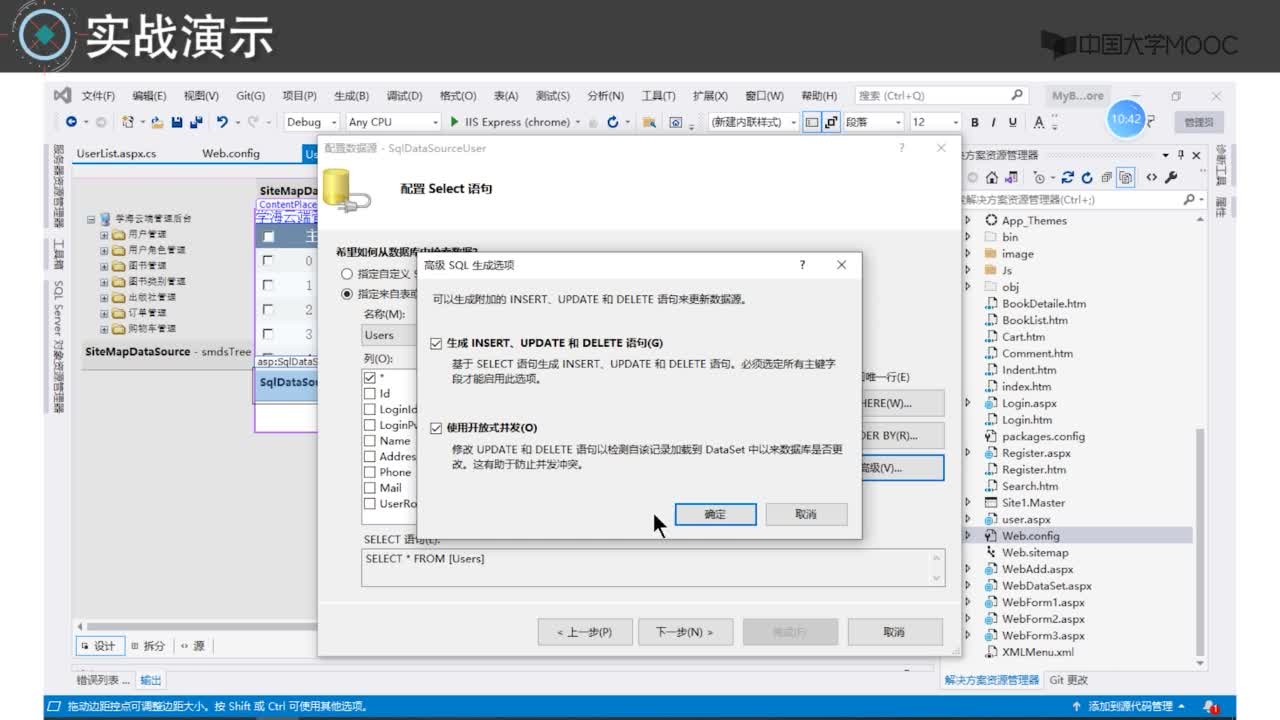Open the 文件(F) menu

[x=98, y=96]
